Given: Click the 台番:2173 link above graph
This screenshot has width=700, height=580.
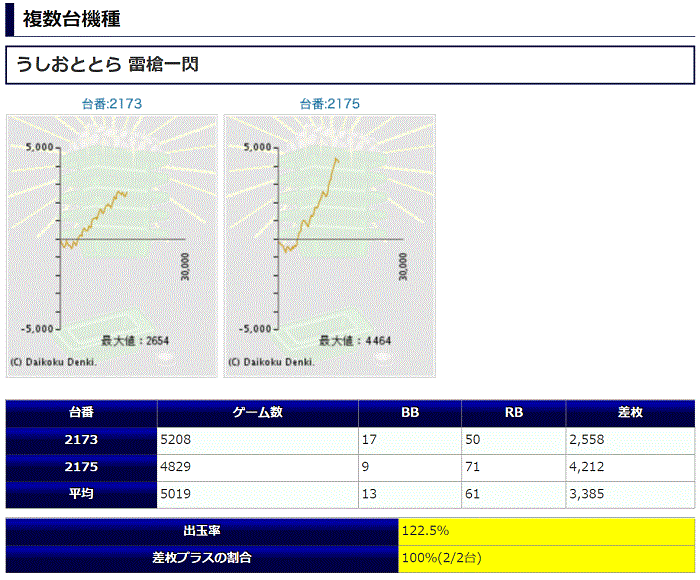Looking at the screenshot, I should [112, 103].
